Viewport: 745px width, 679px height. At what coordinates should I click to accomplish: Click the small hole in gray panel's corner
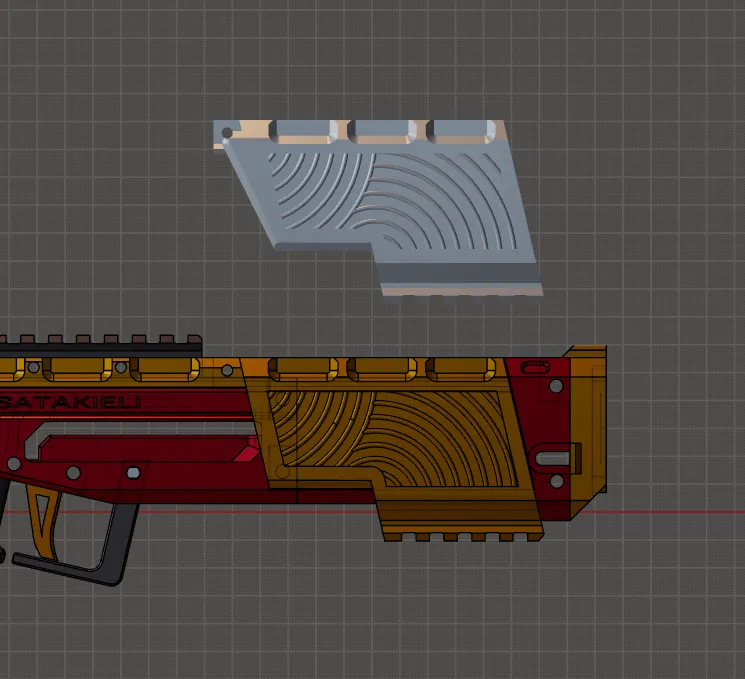(228, 132)
